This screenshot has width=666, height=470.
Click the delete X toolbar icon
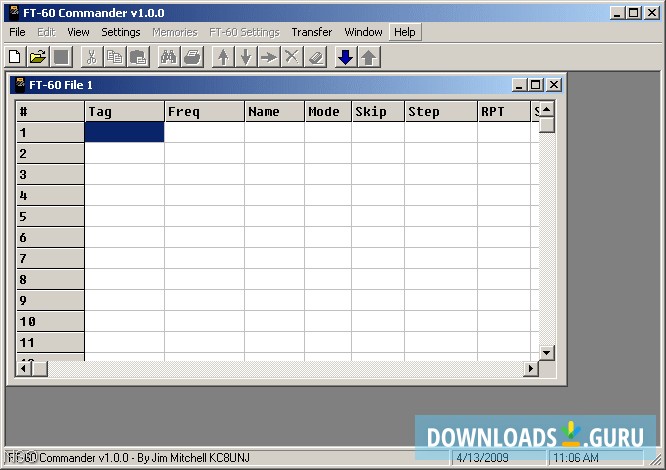click(x=292, y=57)
